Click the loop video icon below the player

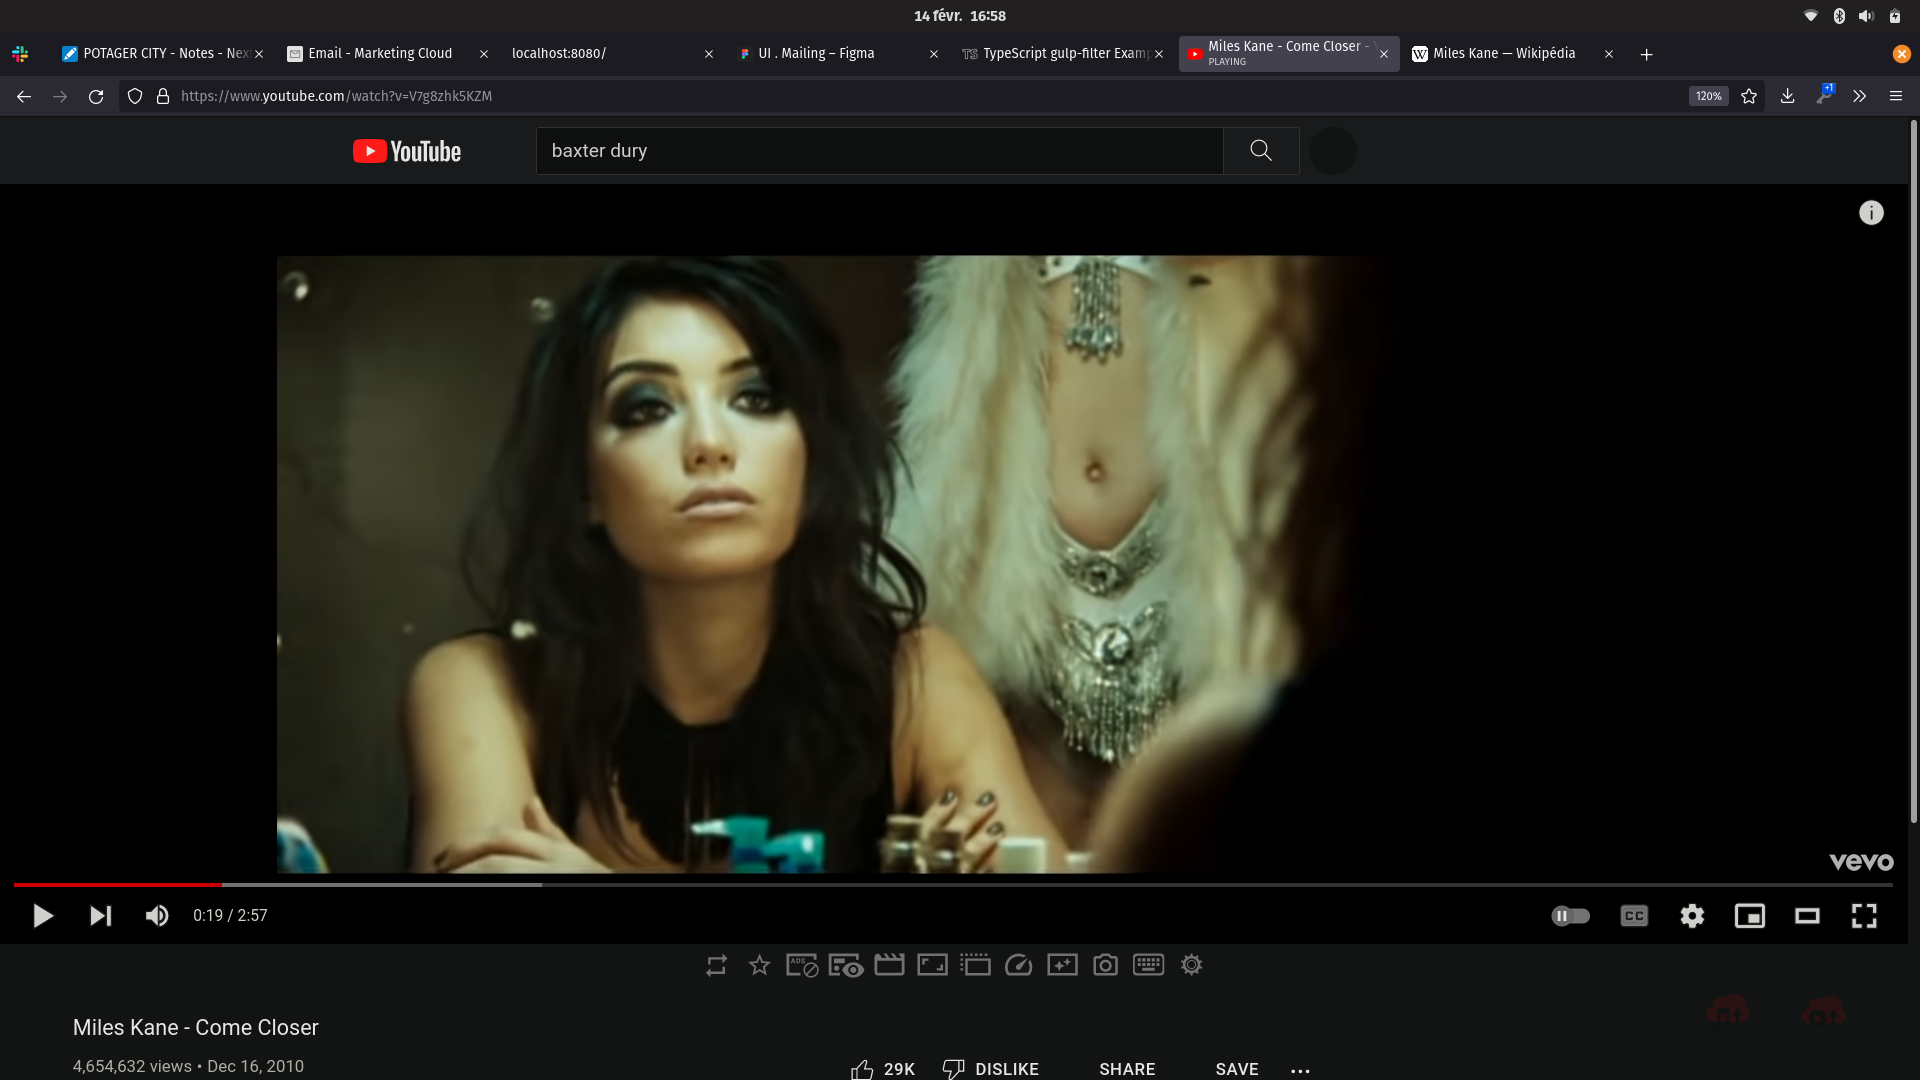pos(716,965)
